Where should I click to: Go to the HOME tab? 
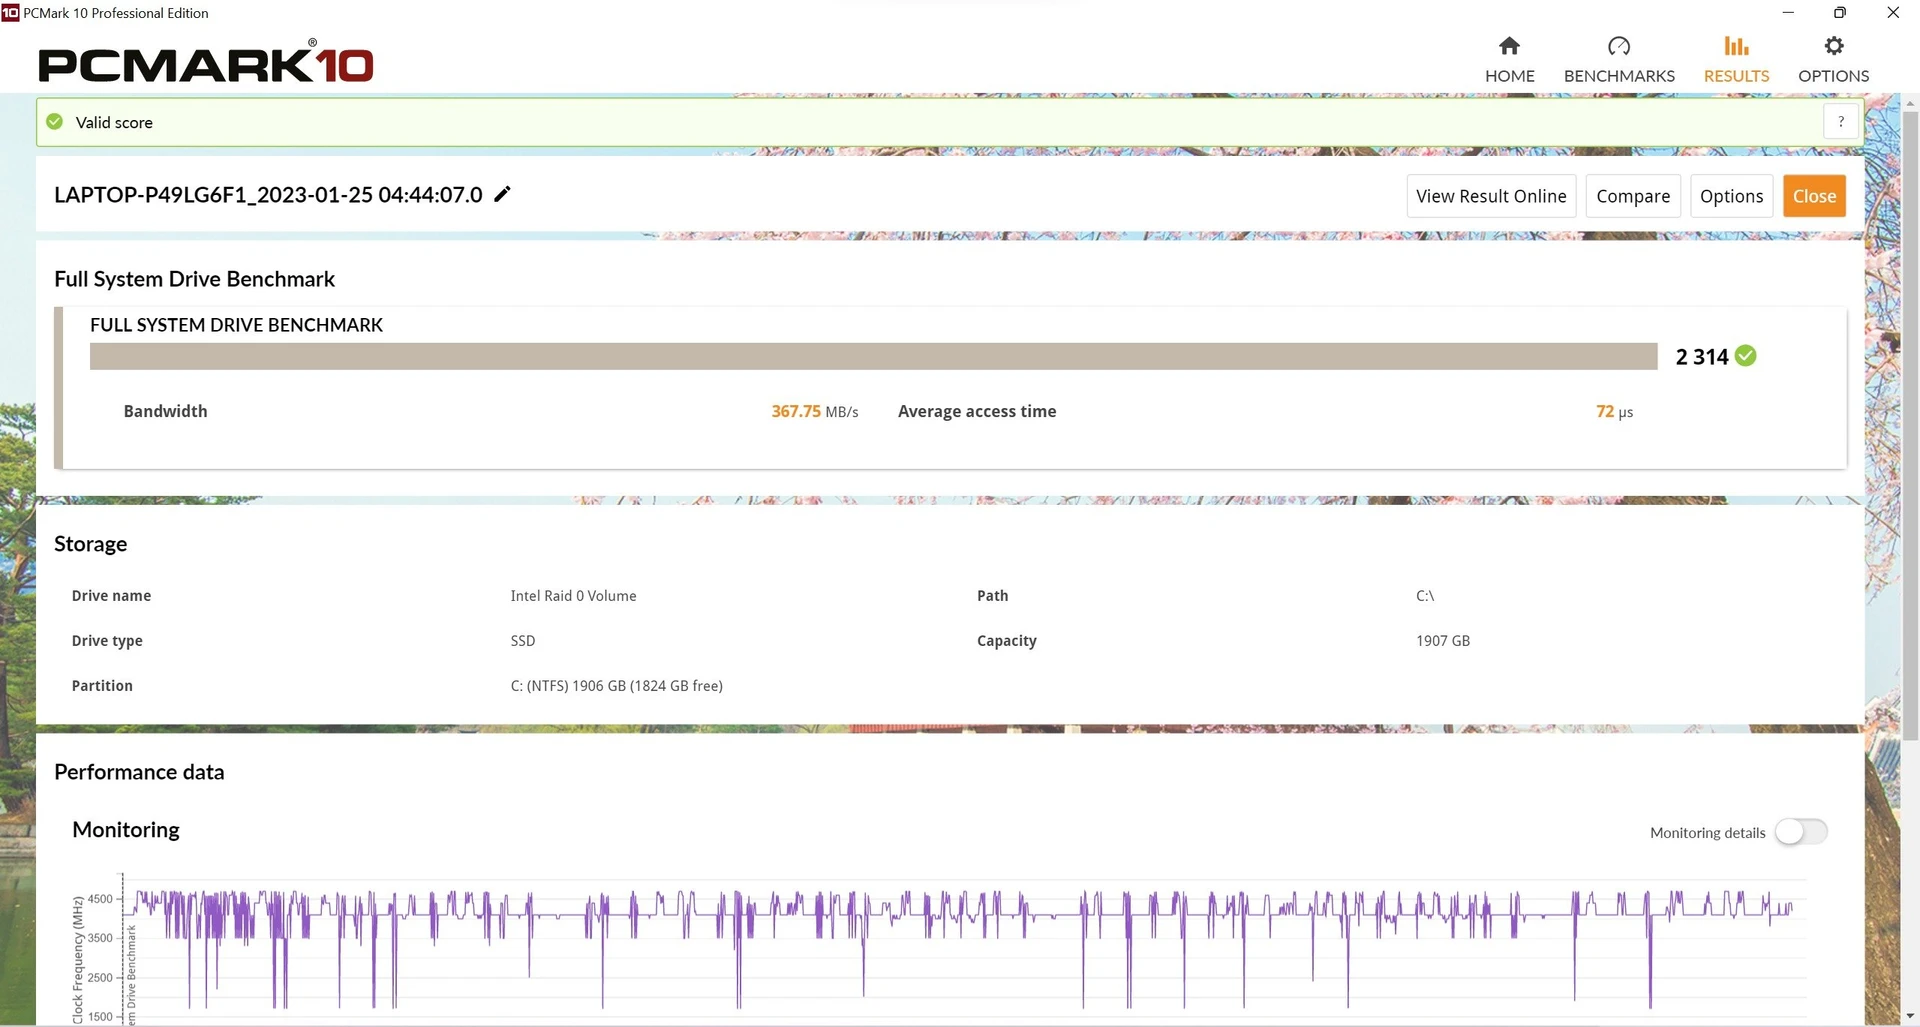pyautogui.click(x=1509, y=60)
